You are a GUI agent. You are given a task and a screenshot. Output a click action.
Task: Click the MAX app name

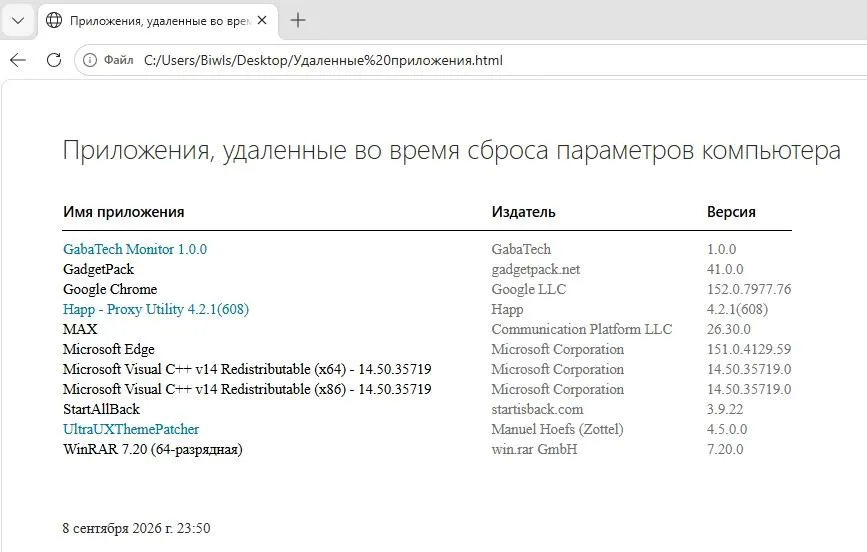(80, 329)
